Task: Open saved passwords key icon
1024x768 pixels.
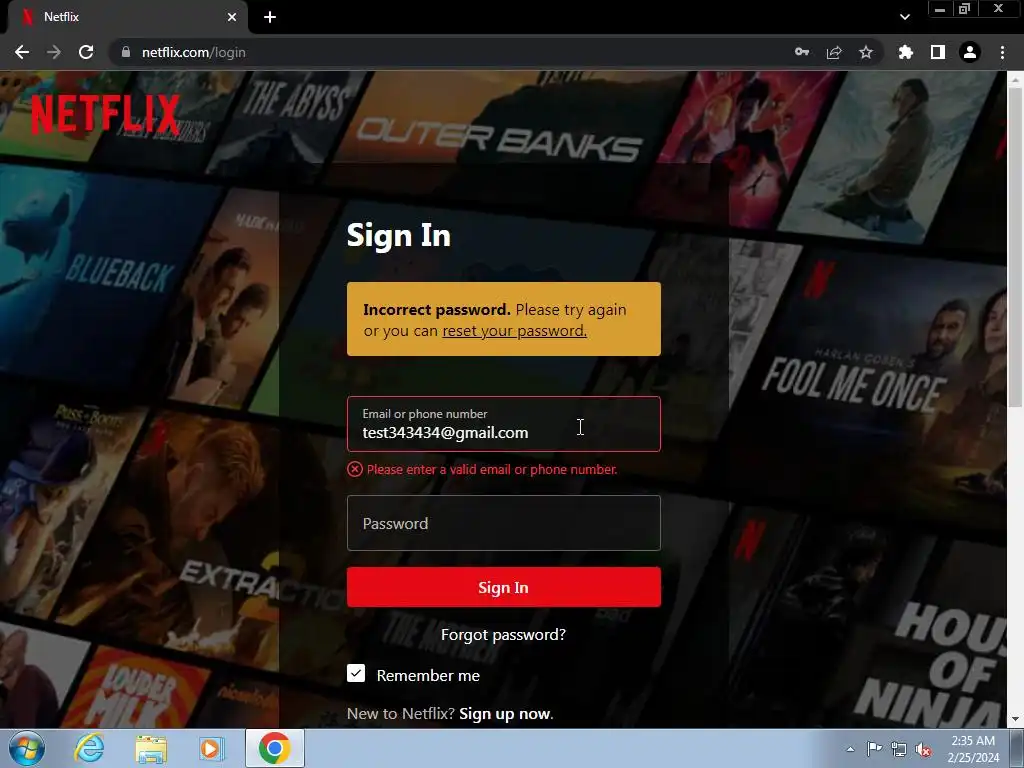Action: pyautogui.click(x=802, y=52)
